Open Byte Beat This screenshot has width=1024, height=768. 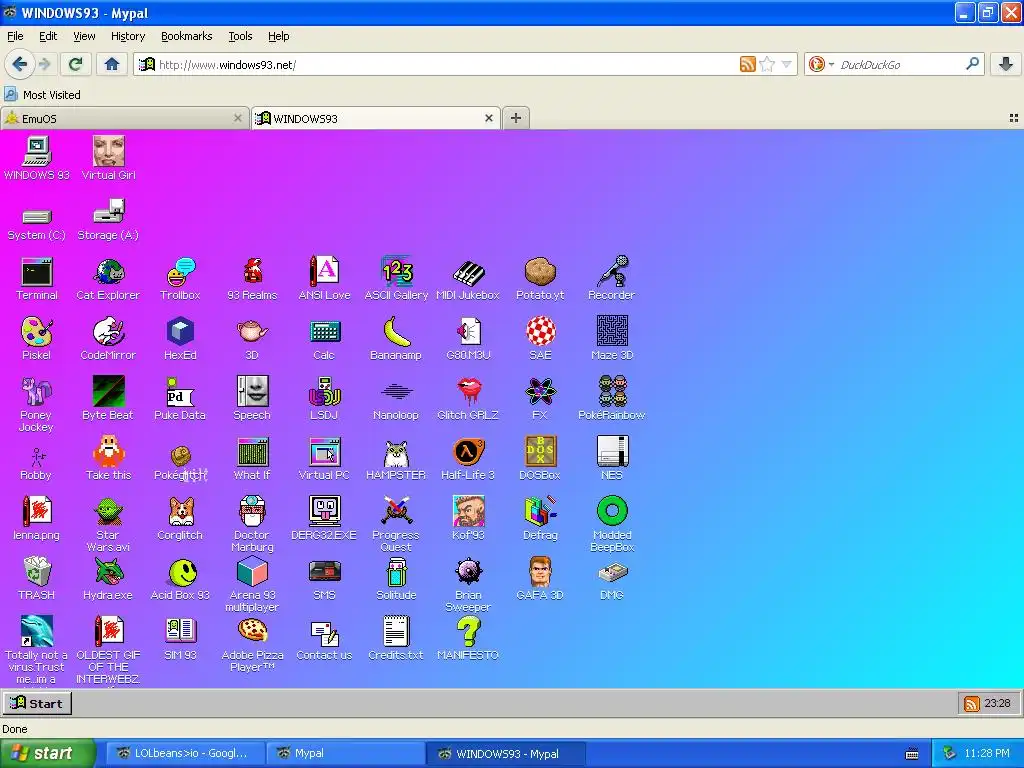click(x=108, y=399)
